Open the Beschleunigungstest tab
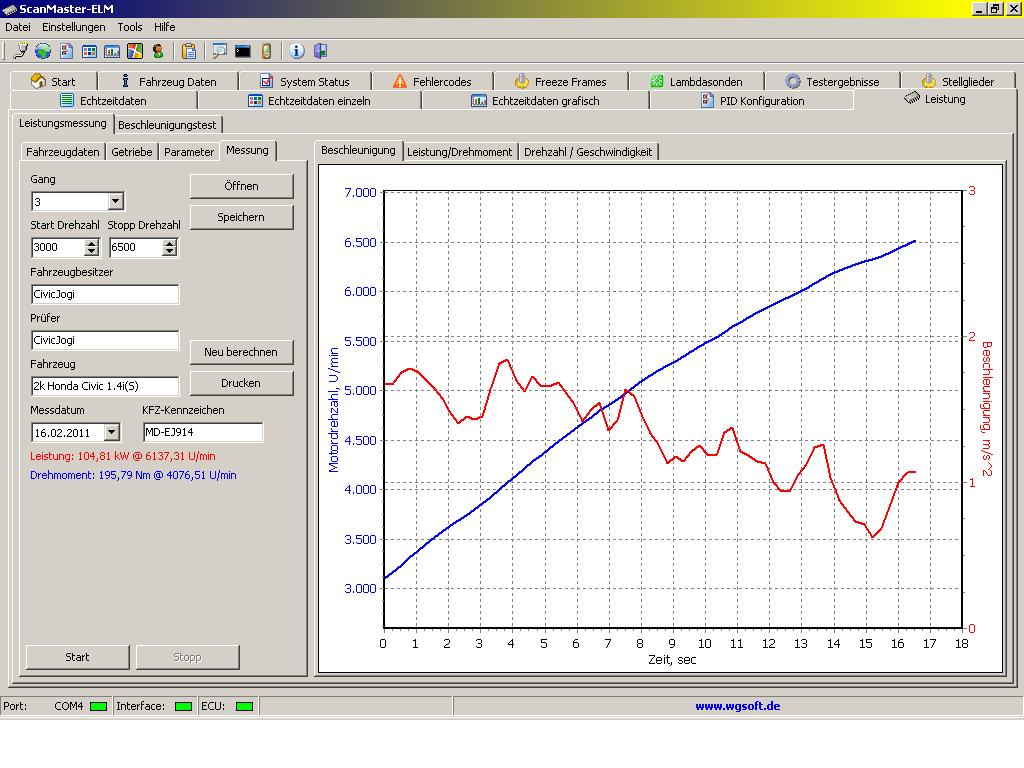1024x768 pixels. (x=167, y=125)
